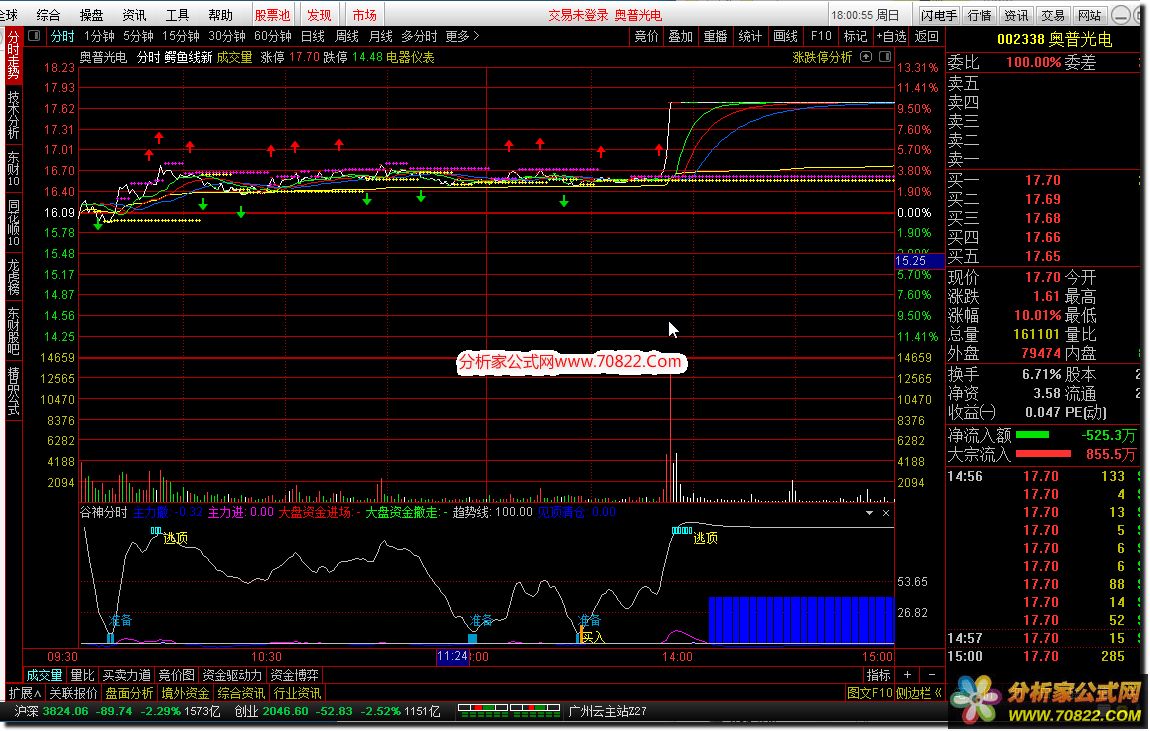1150x731 pixels.
Task: Switch to the 买卖力道 bottom tab
Action: tap(127, 675)
